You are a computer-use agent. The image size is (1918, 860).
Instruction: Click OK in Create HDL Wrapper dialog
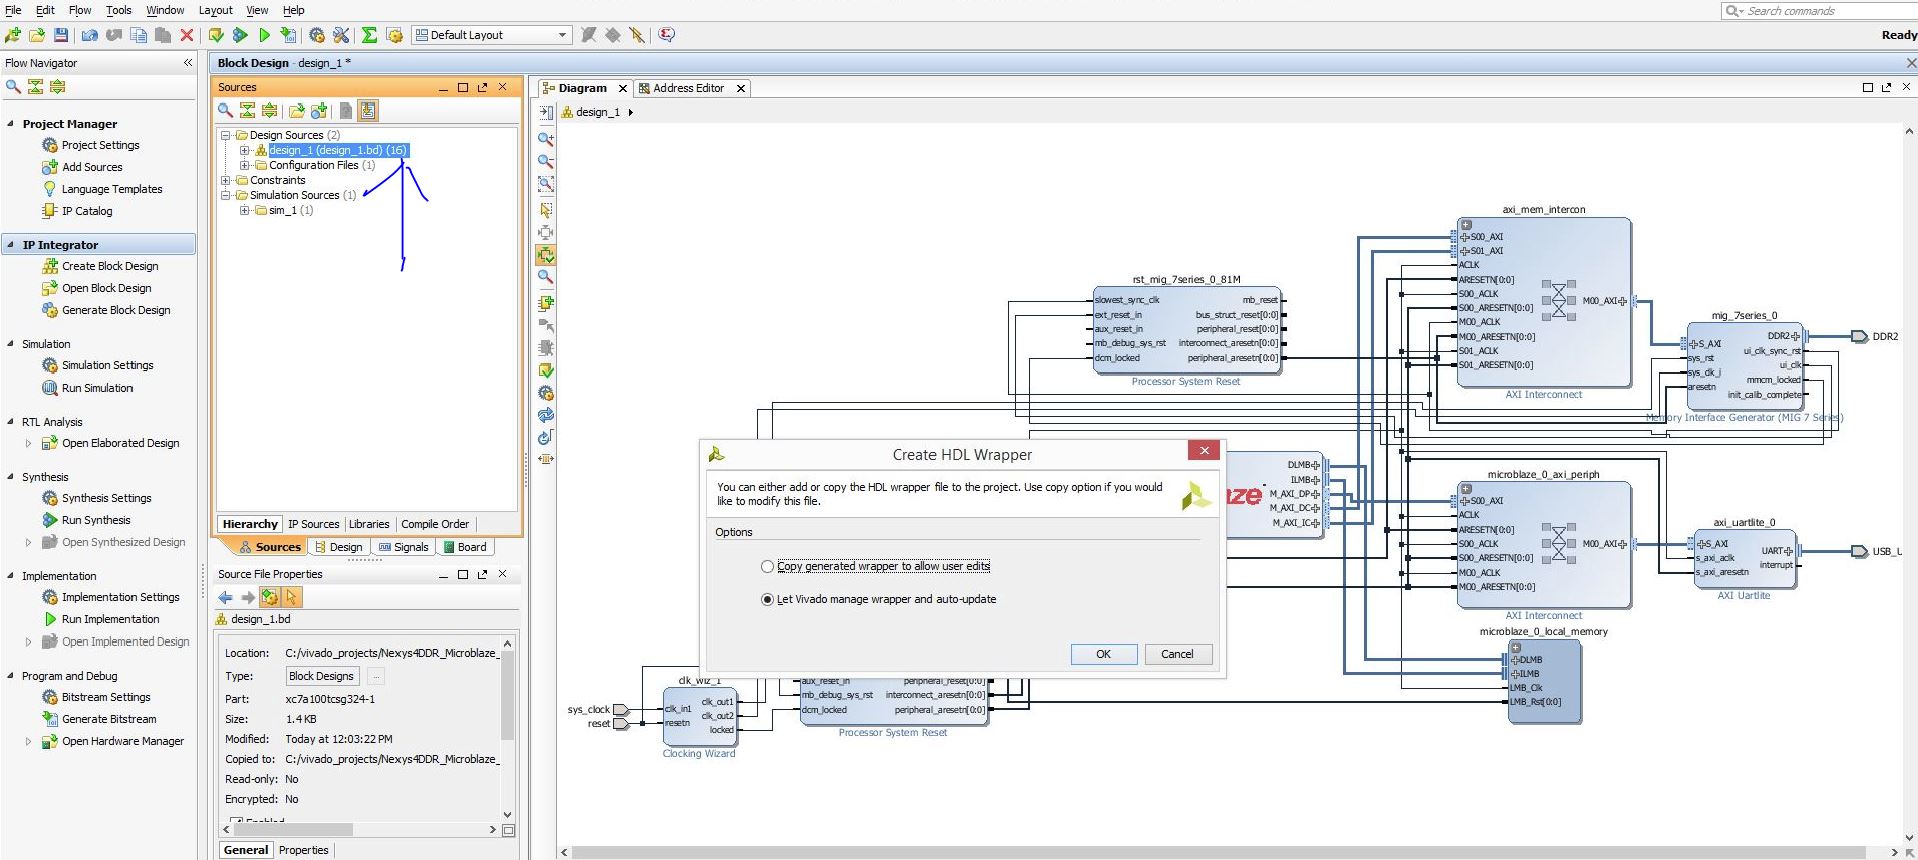tap(1104, 654)
